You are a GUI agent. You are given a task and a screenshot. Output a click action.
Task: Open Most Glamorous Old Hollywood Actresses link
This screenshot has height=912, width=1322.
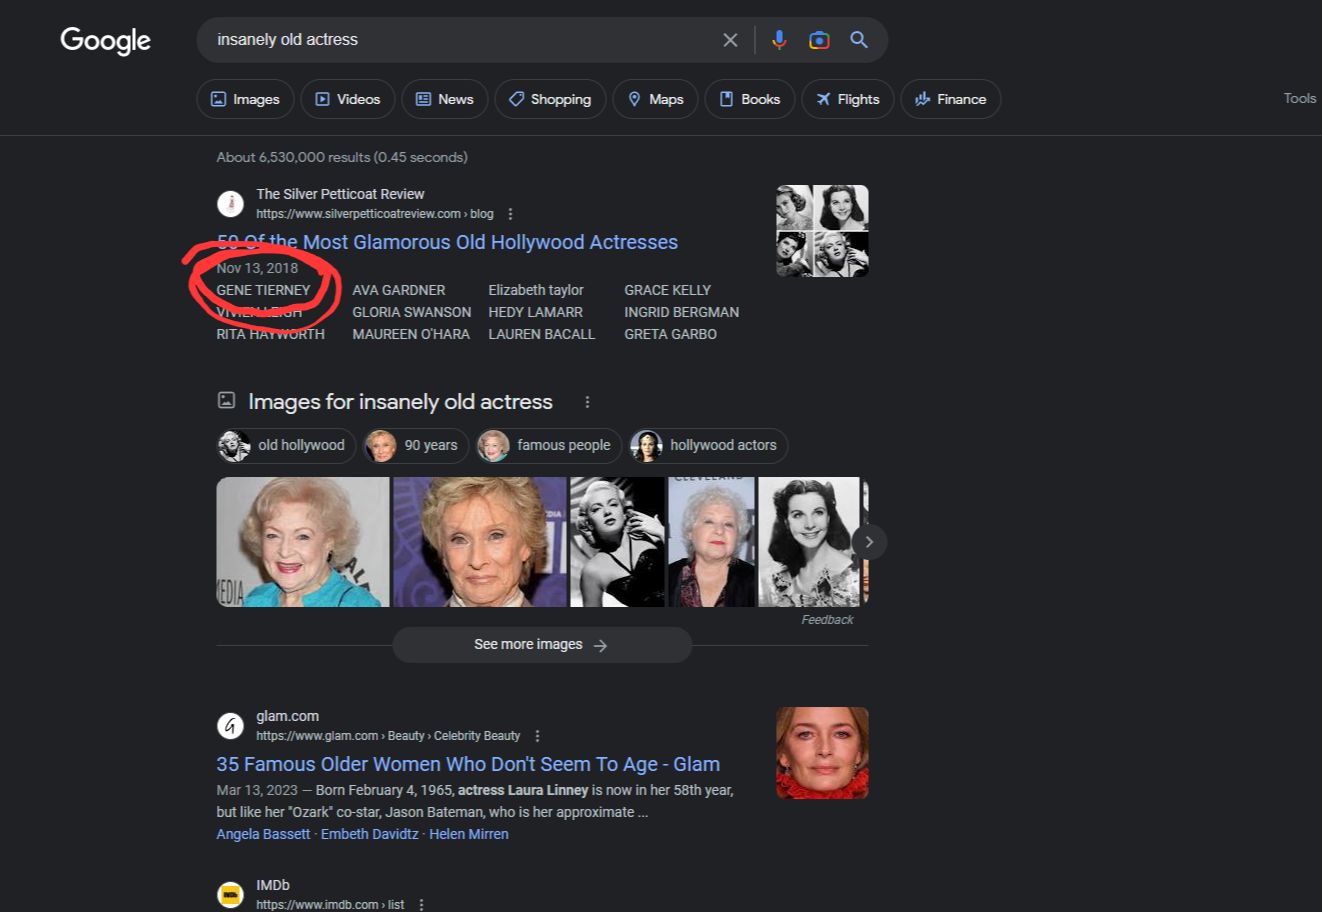(x=447, y=242)
